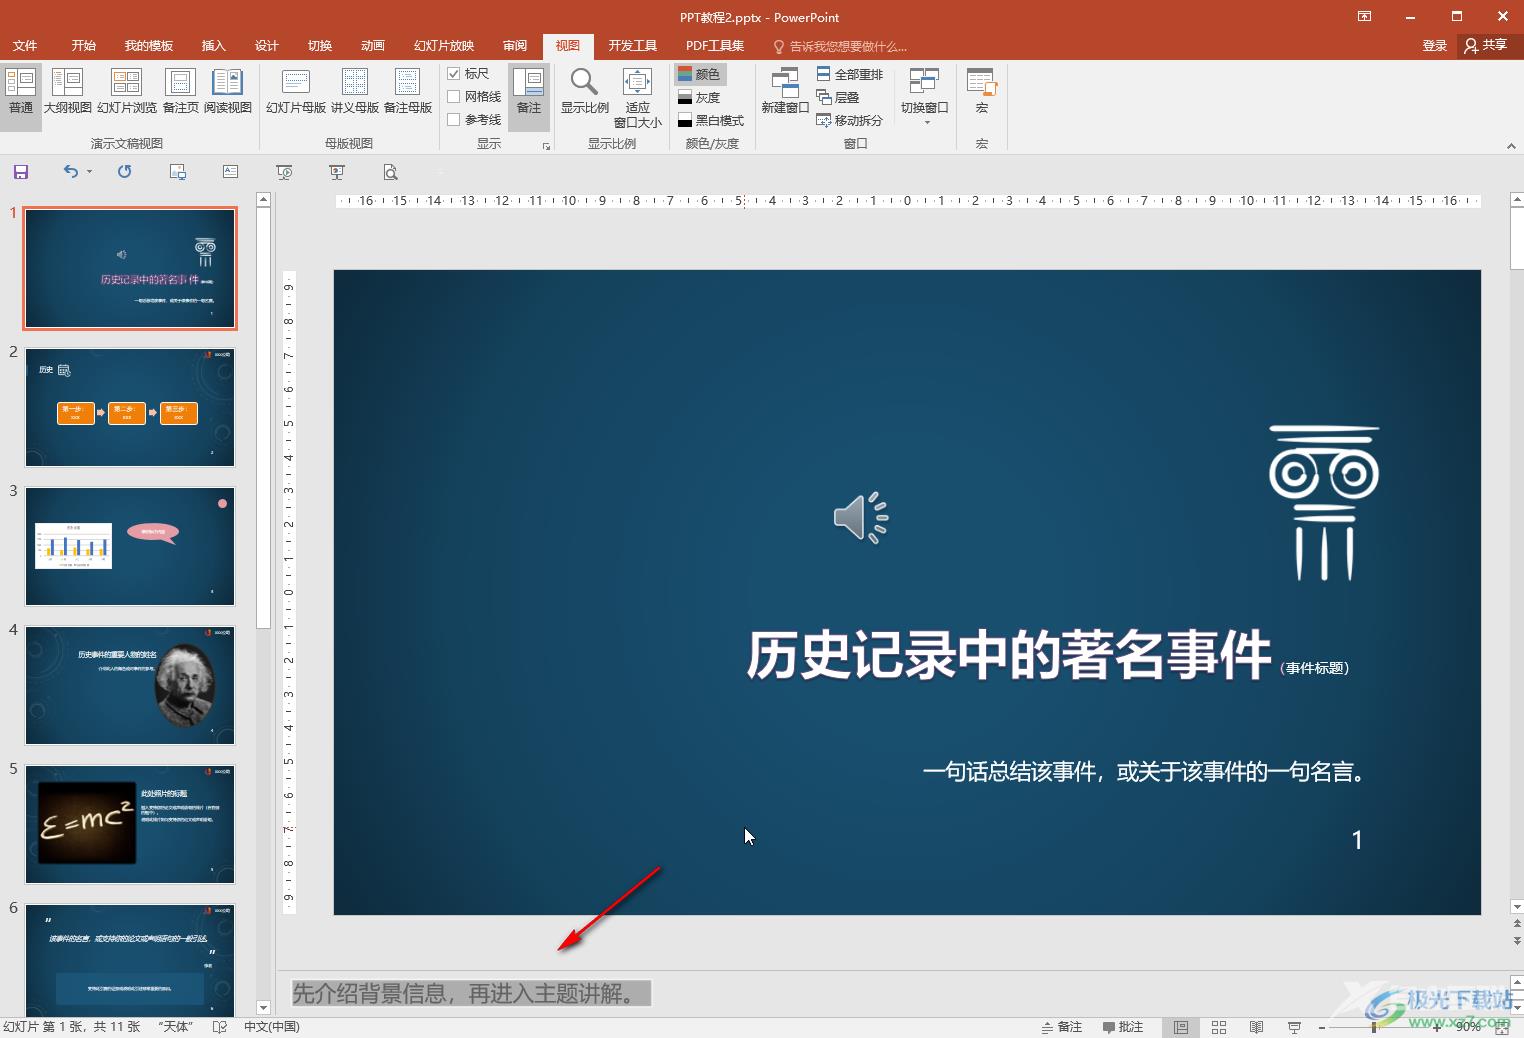Click 登录 sign in

click(1435, 46)
